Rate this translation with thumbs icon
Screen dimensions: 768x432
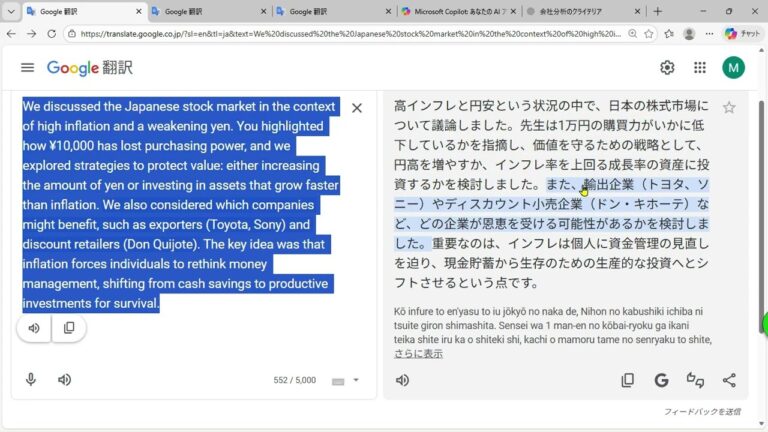[x=695, y=380]
